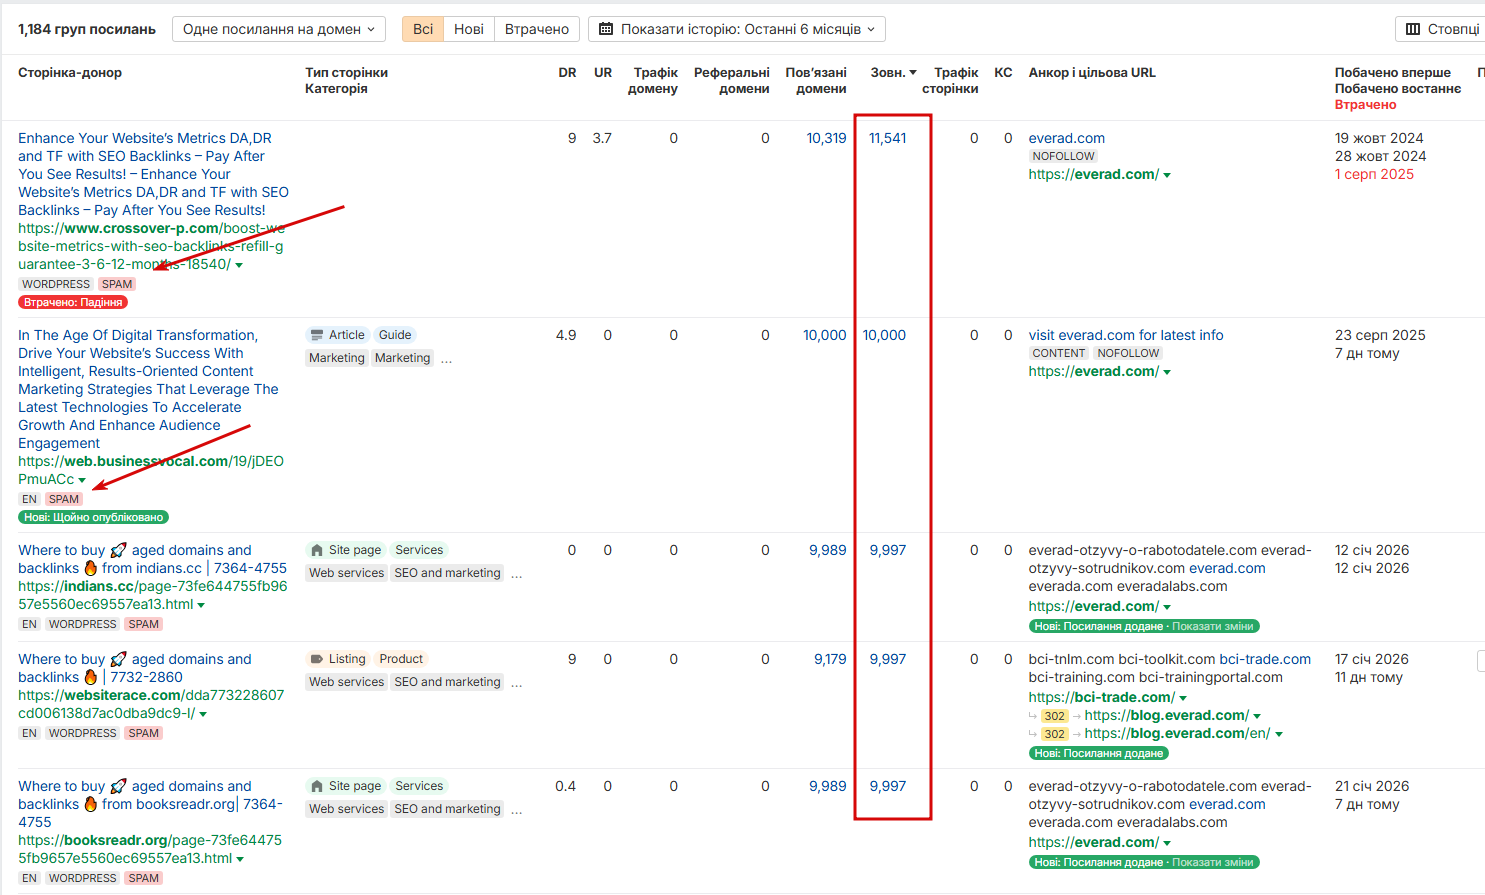Image resolution: width=1485 pixels, height=895 pixels.
Task: Expand the bci-trade.com target URL caret
Action: click(1183, 698)
